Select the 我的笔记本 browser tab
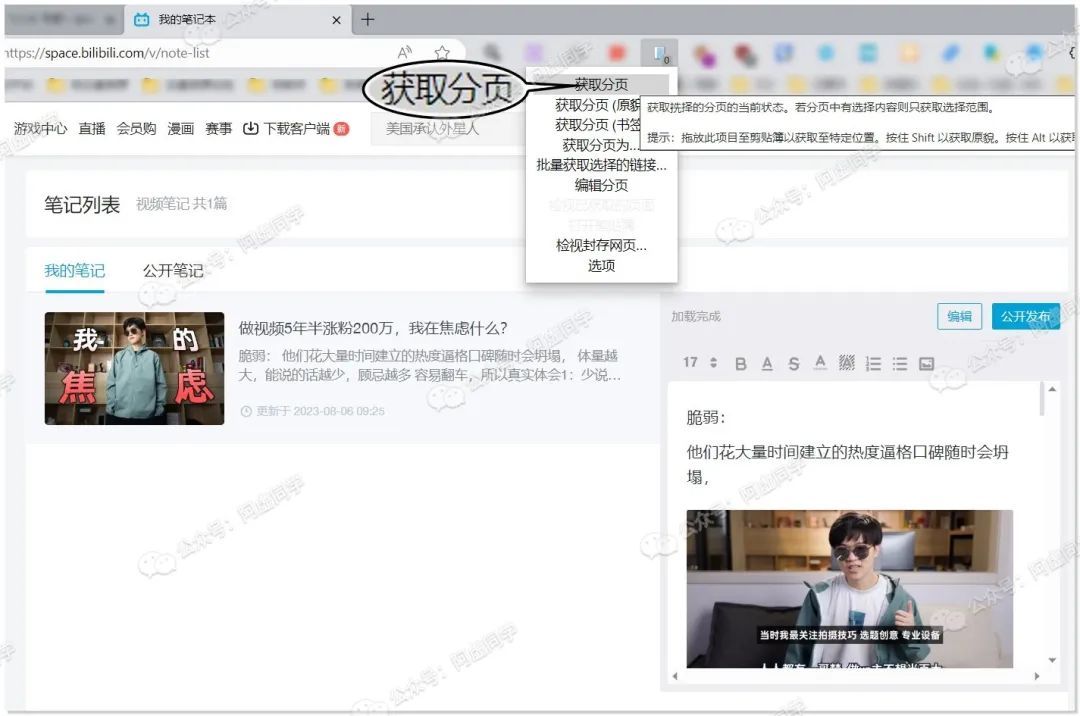Screen dimensions: 1080x716 (x=238, y=20)
